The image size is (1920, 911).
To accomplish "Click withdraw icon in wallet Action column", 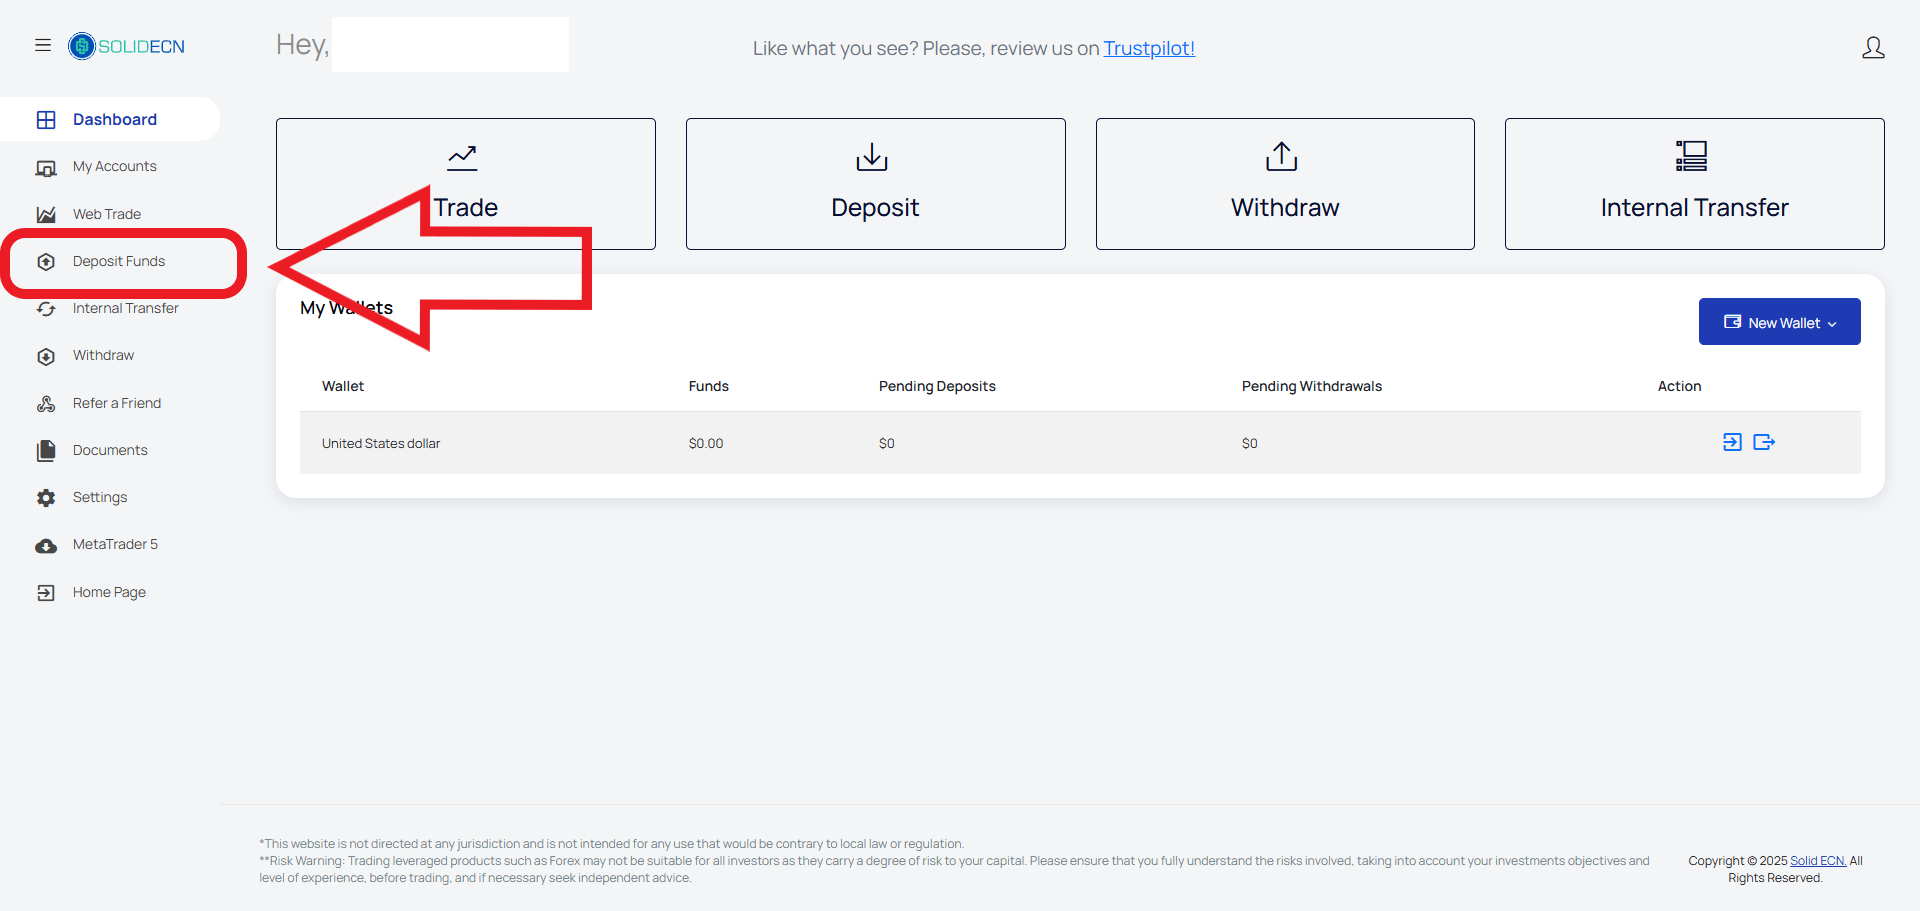I will [x=1764, y=442].
